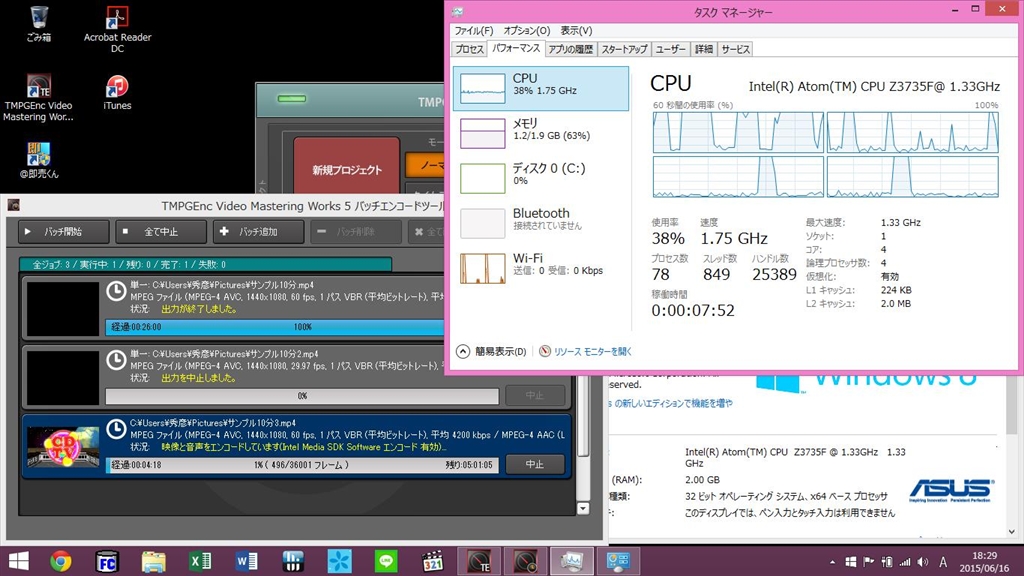
Task: Select the ディスク 0 (C:) performance item
Action: (541, 178)
